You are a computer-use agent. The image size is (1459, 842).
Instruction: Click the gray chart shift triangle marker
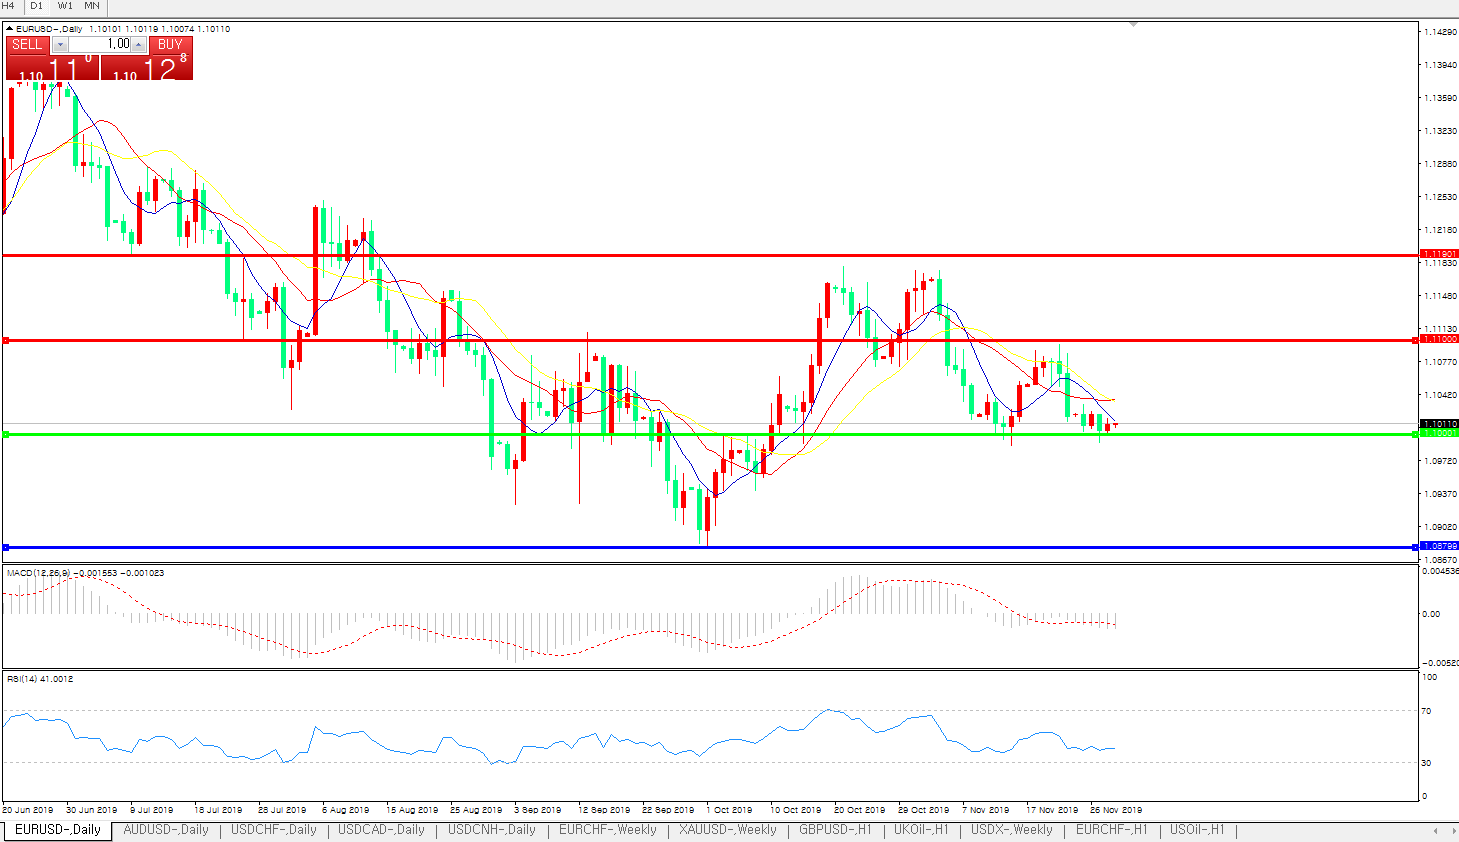1132,24
